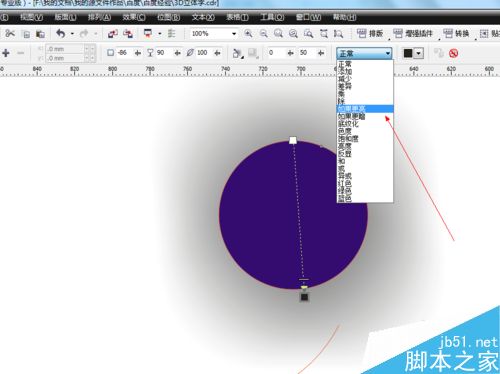The width and height of the screenshot is (500, 374).
Task: Open the shadow color picker dropdown arrow
Action: 419,53
